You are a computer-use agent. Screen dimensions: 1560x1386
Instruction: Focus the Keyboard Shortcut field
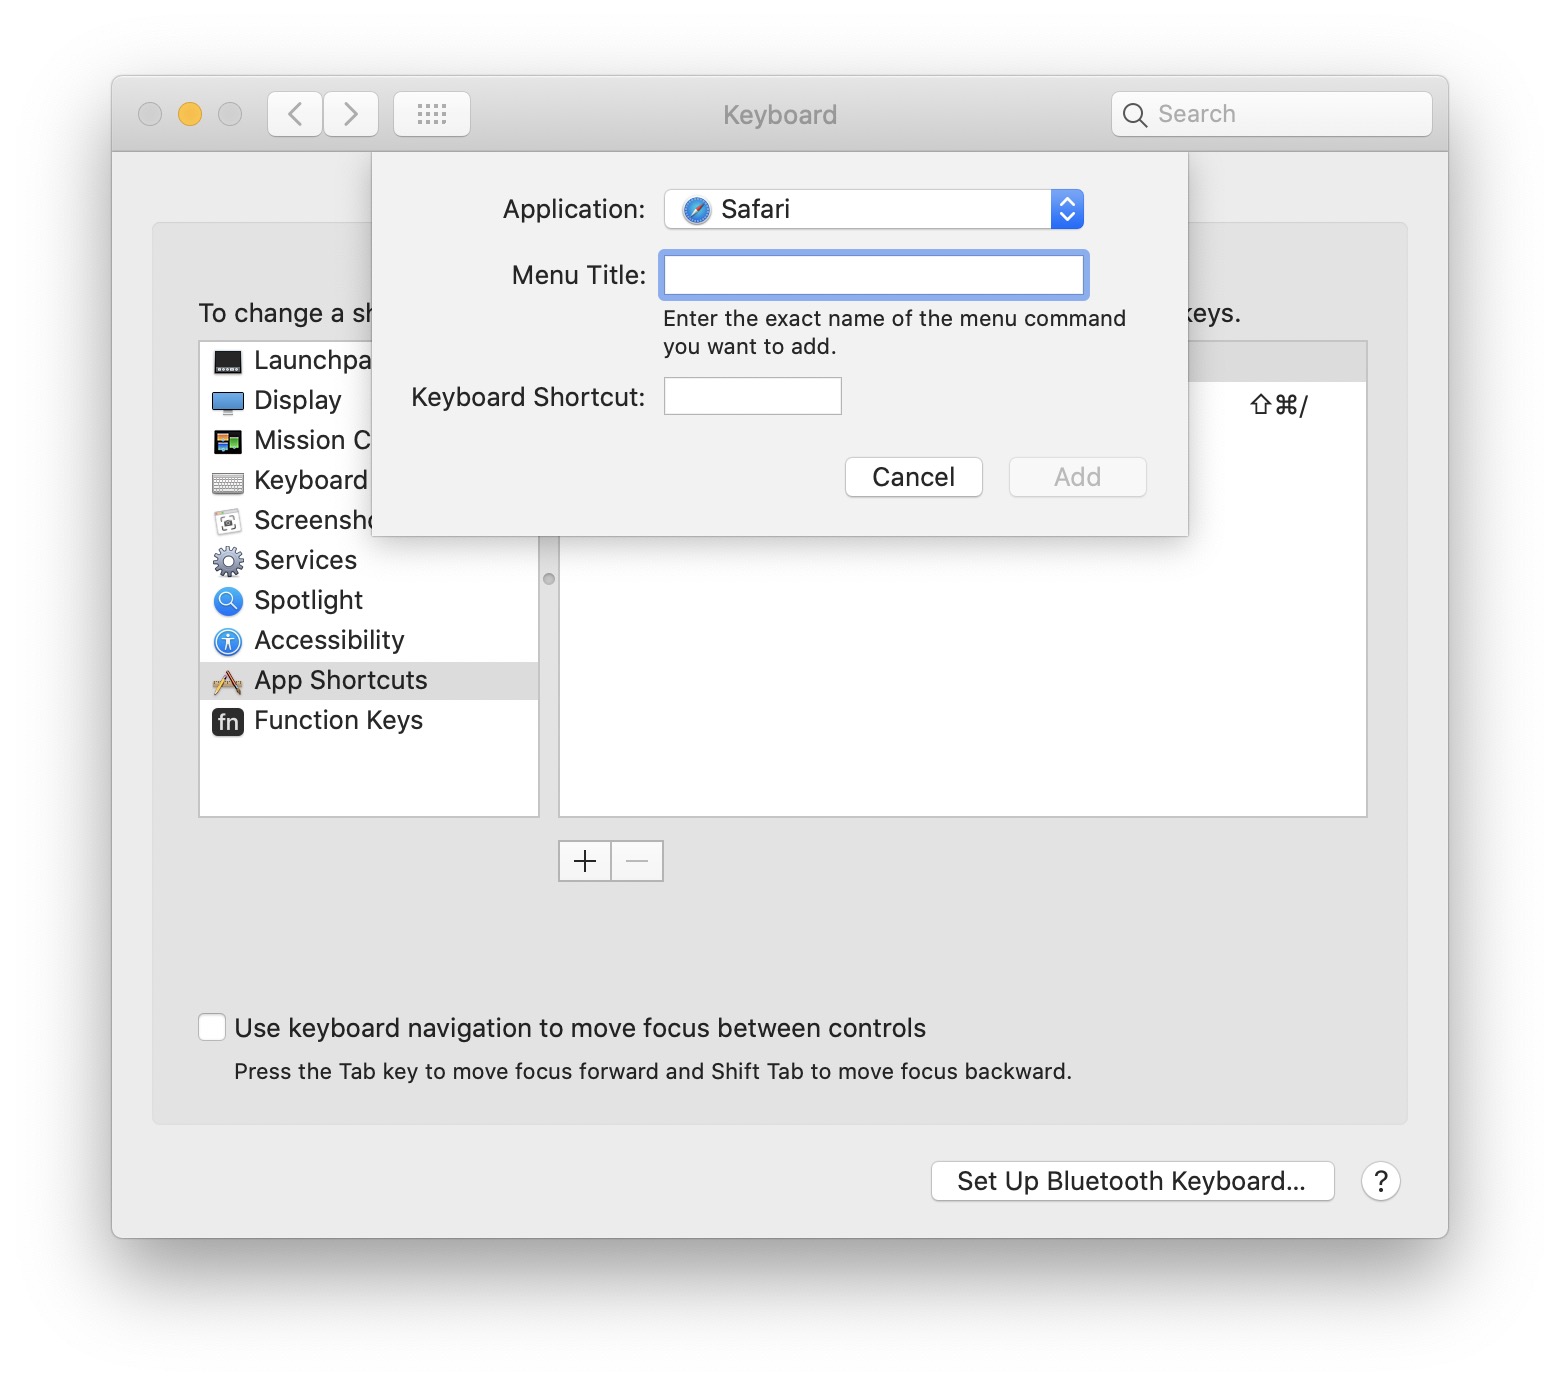click(x=752, y=396)
